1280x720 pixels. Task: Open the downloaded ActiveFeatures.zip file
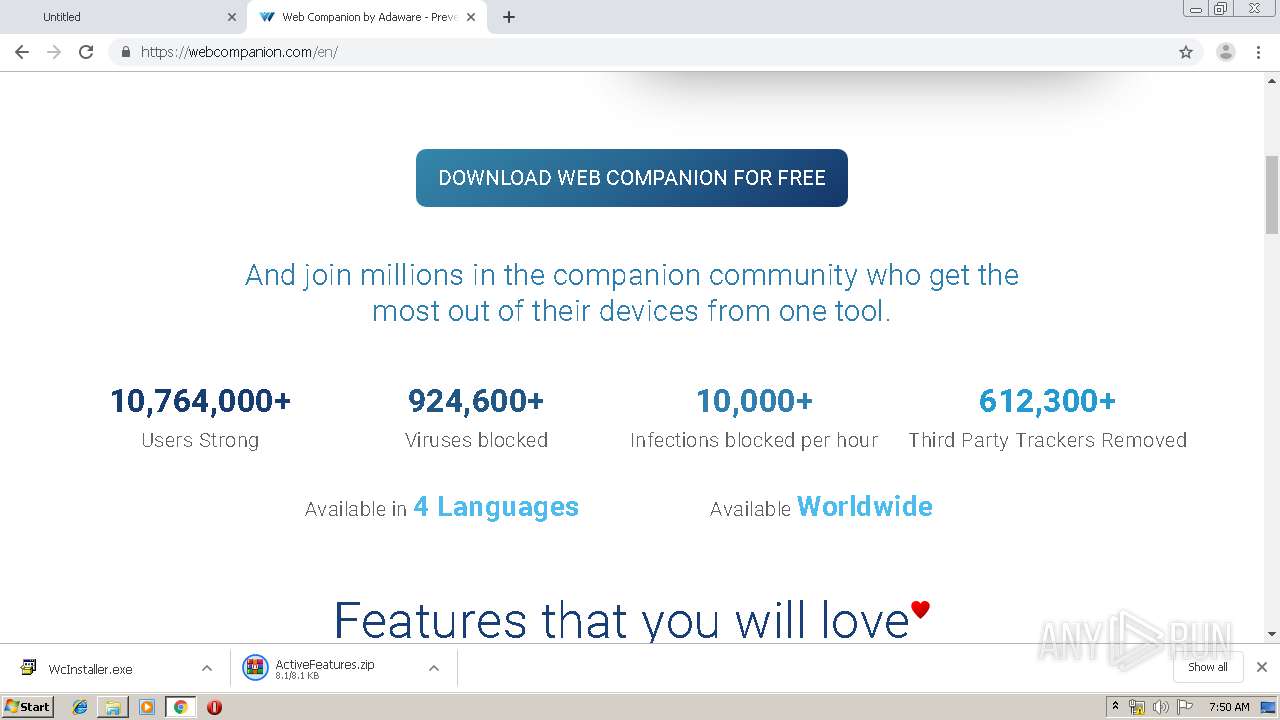click(x=325, y=668)
